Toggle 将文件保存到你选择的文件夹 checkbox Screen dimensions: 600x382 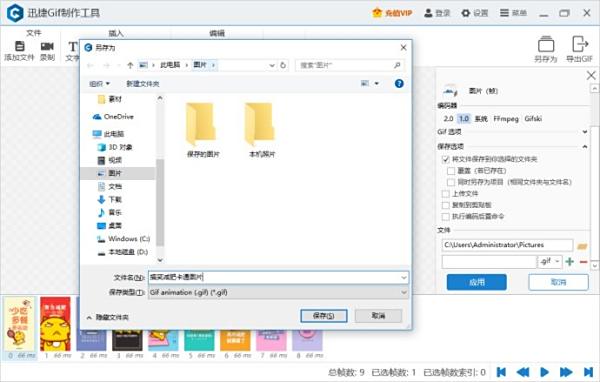(446, 159)
